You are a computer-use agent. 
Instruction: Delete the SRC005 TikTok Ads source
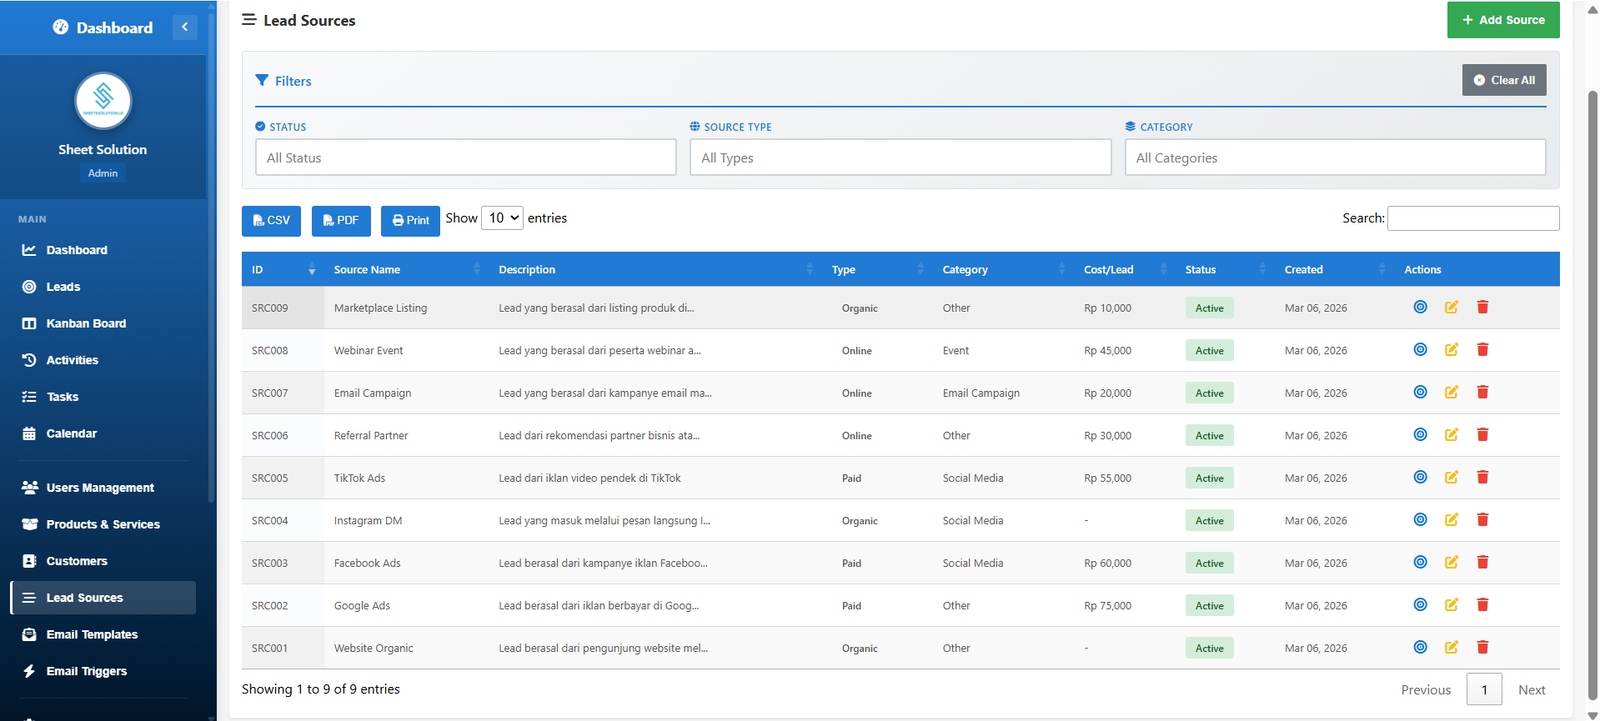point(1483,477)
